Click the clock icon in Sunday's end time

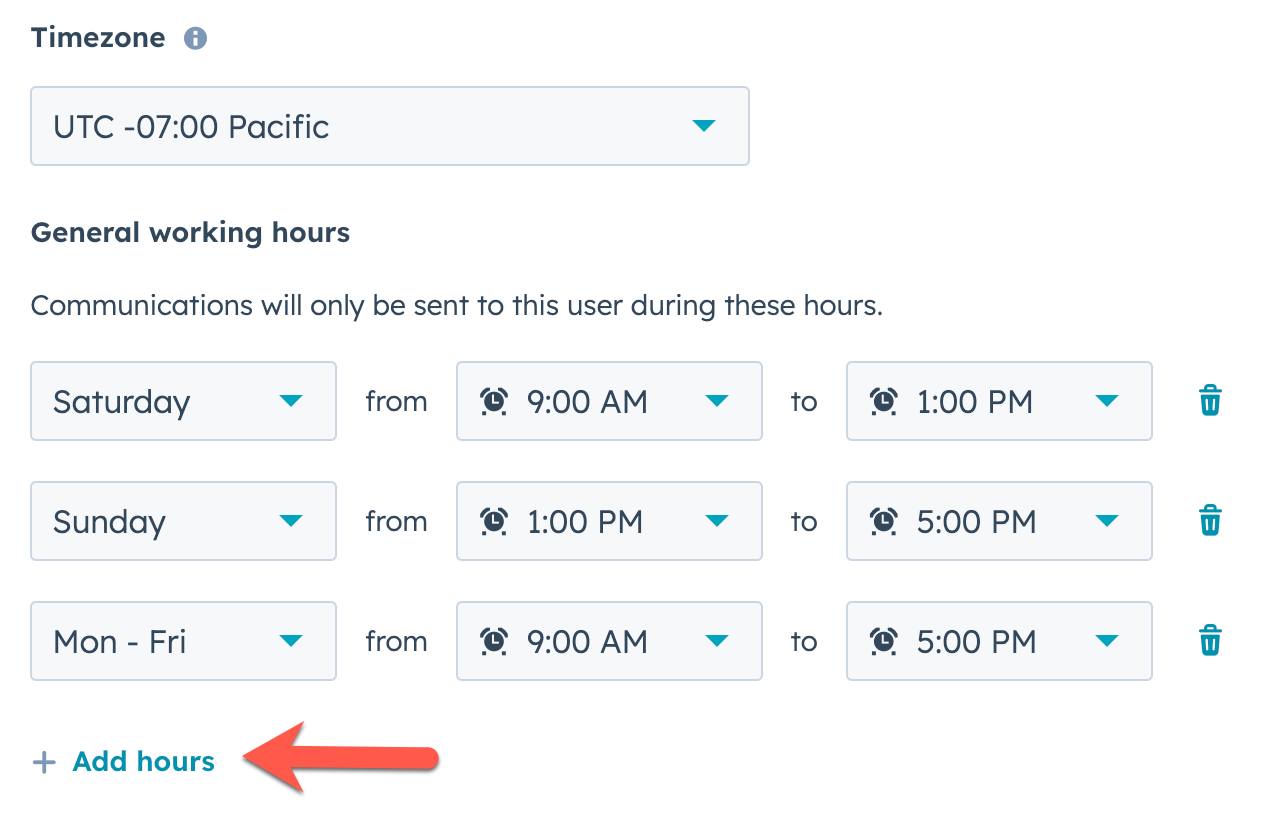[x=886, y=521]
